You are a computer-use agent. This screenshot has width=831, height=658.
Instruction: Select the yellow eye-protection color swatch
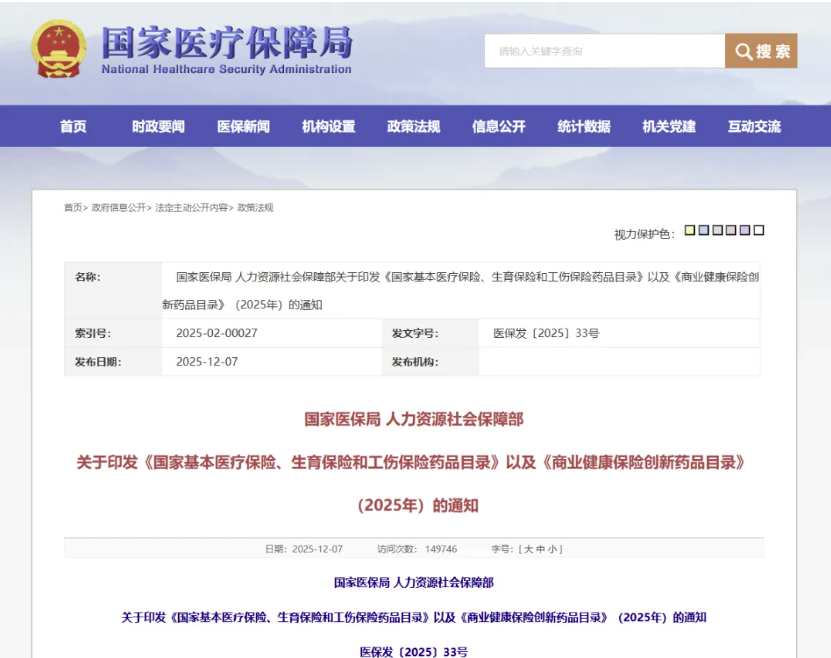(x=690, y=231)
